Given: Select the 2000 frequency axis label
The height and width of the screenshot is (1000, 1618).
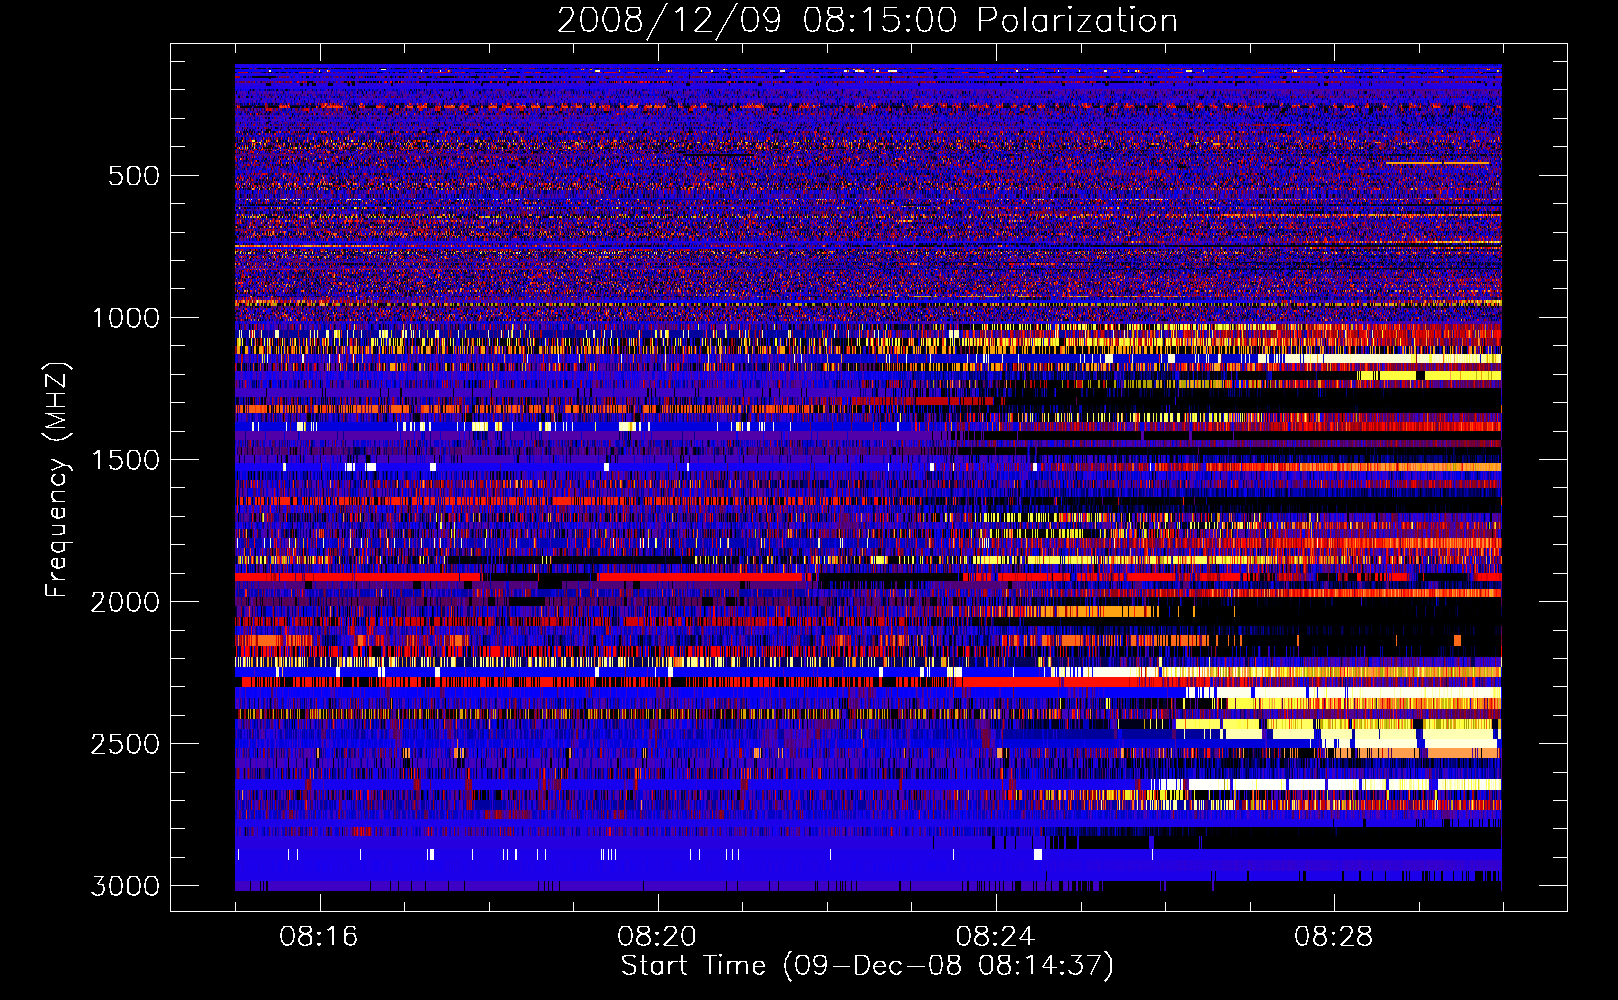Looking at the screenshot, I should point(125,602).
